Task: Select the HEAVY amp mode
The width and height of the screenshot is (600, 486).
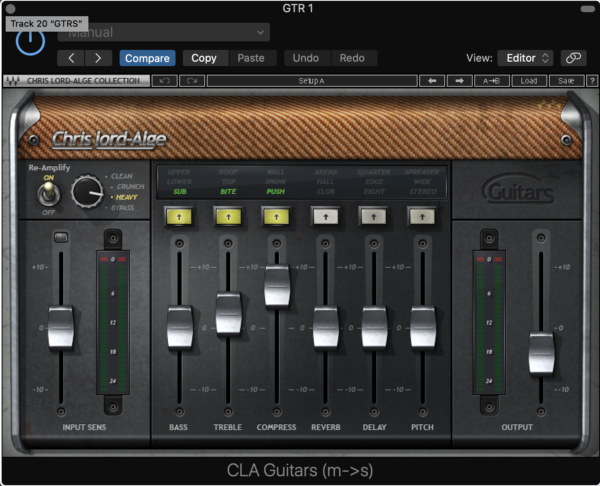Action: pos(126,197)
